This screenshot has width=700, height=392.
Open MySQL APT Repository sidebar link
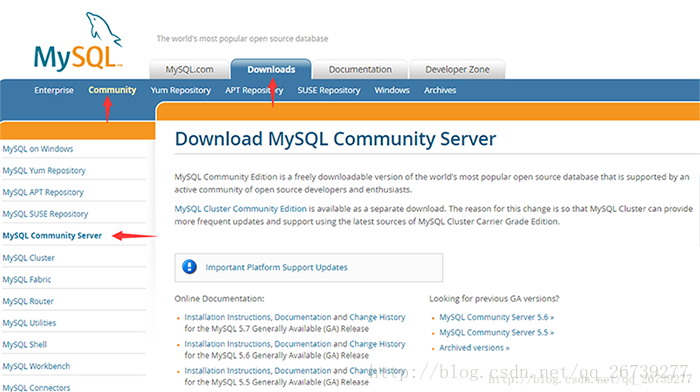pyautogui.click(x=43, y=192)
